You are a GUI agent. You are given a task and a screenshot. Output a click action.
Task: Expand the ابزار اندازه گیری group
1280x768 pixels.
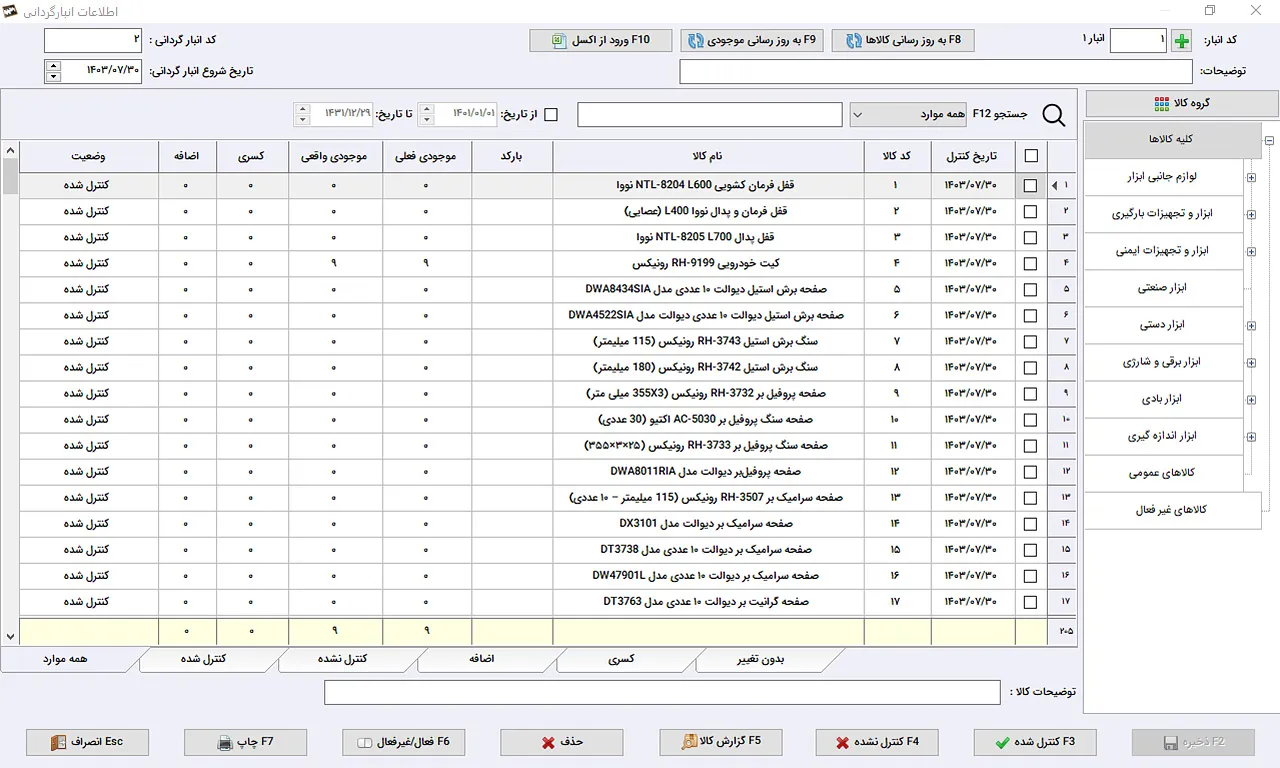1251,436
